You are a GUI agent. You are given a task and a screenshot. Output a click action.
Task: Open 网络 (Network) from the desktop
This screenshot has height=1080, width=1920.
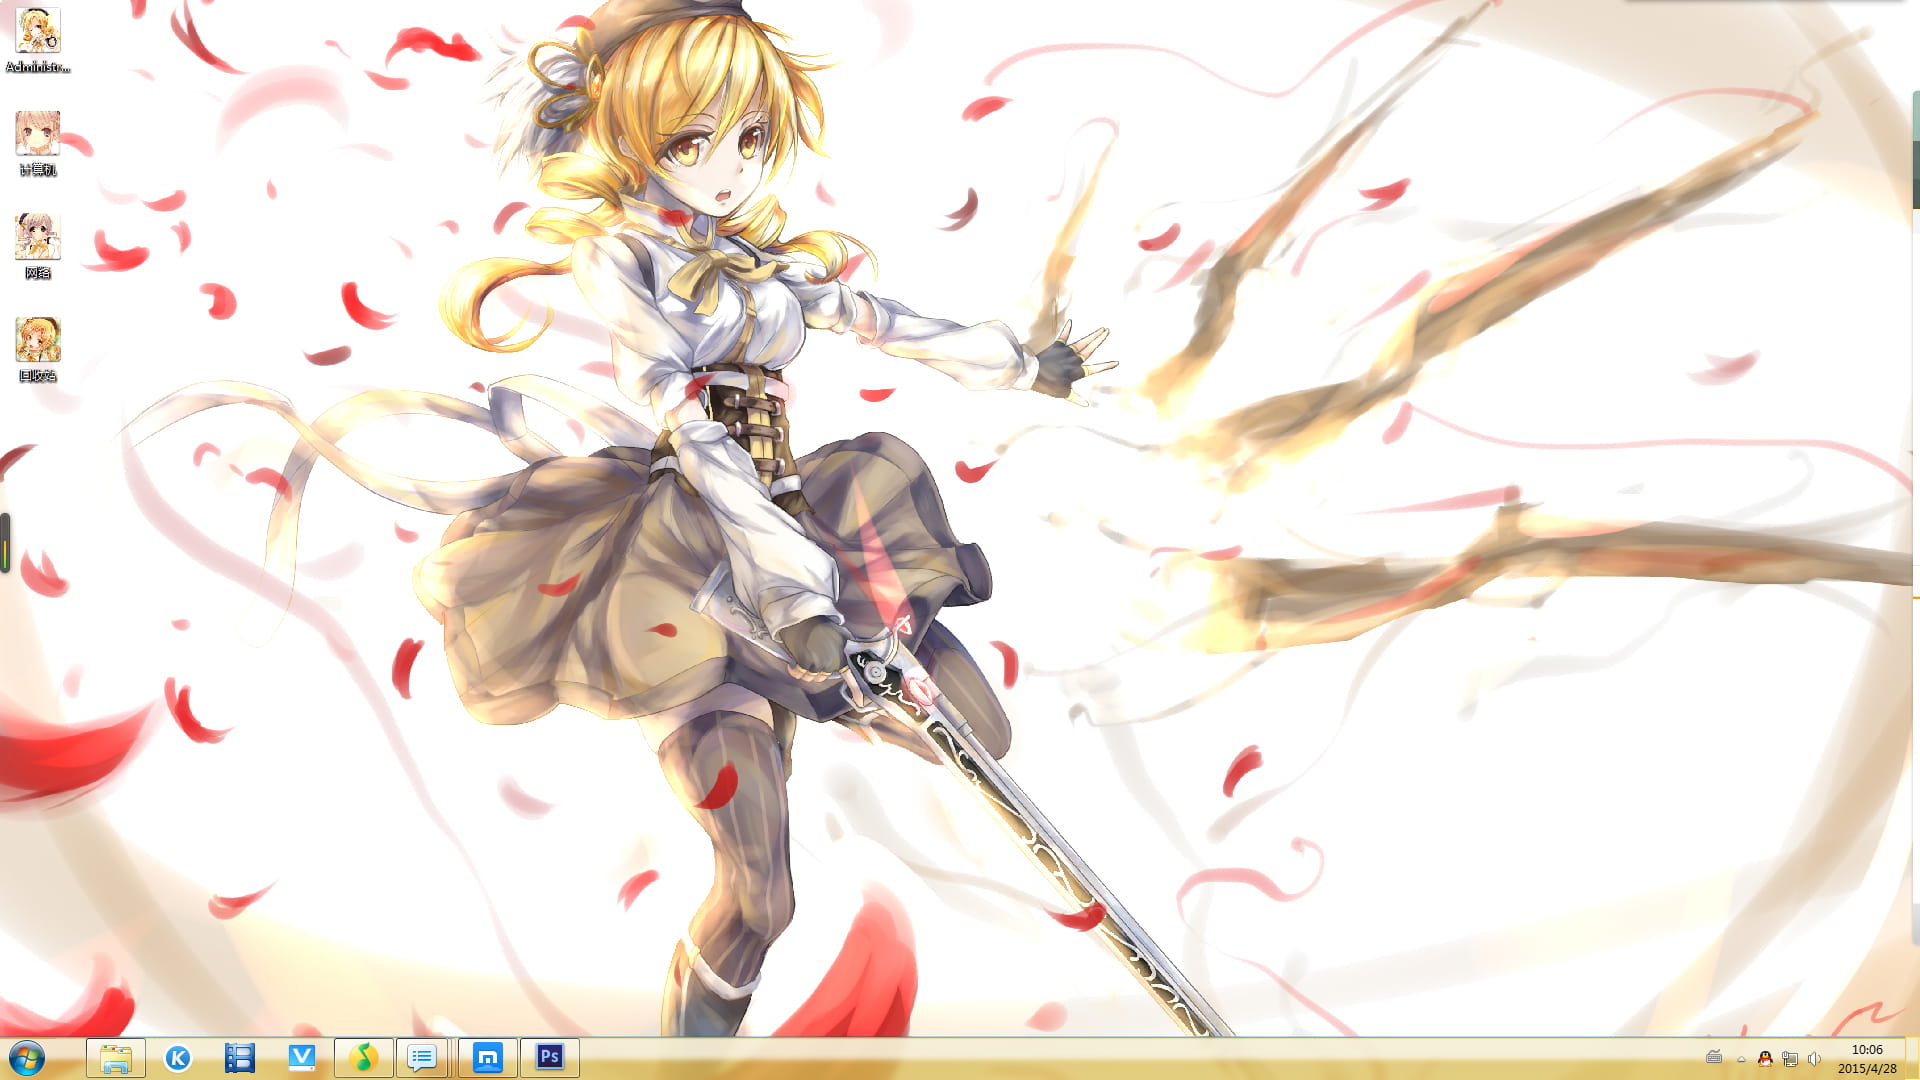37,237
